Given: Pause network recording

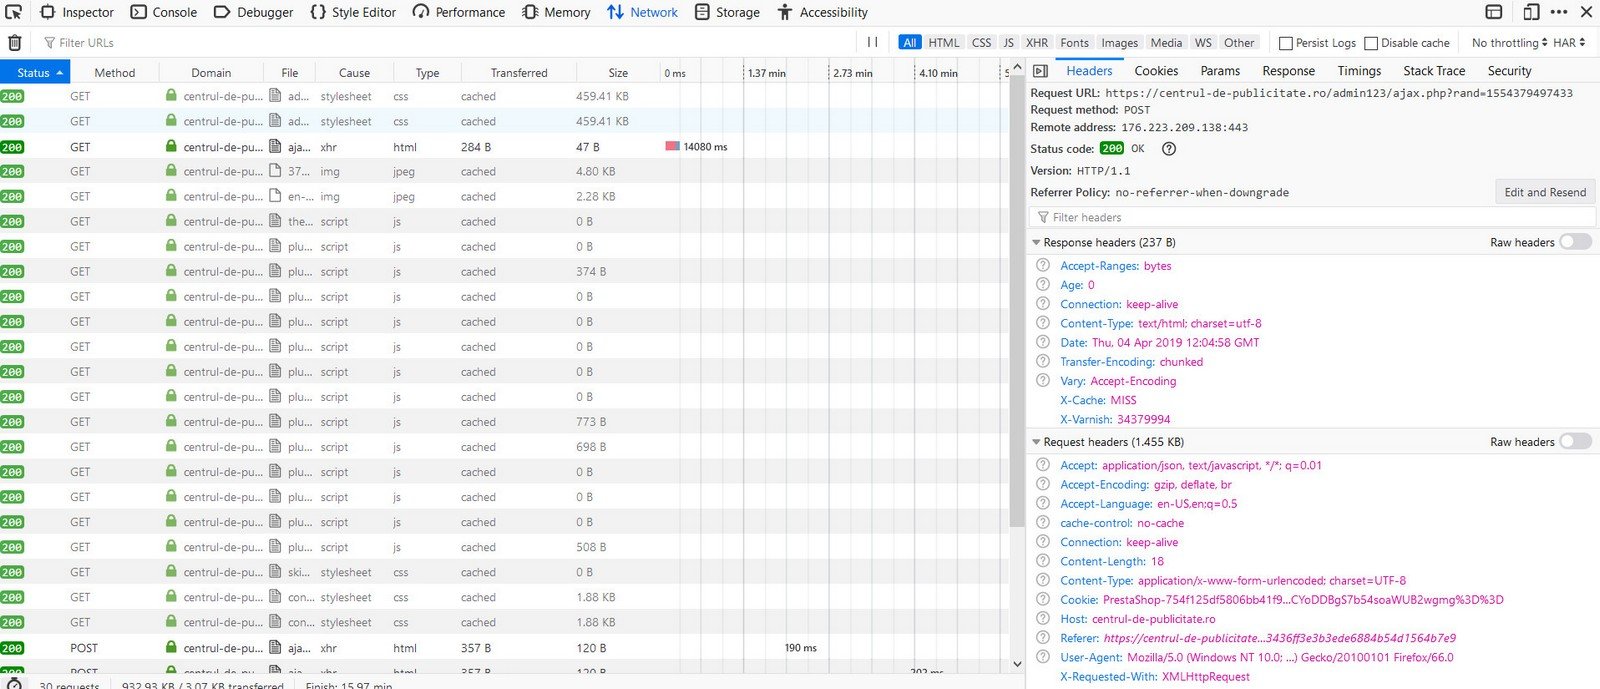Looking at the screenshot, I should point(872,42).
